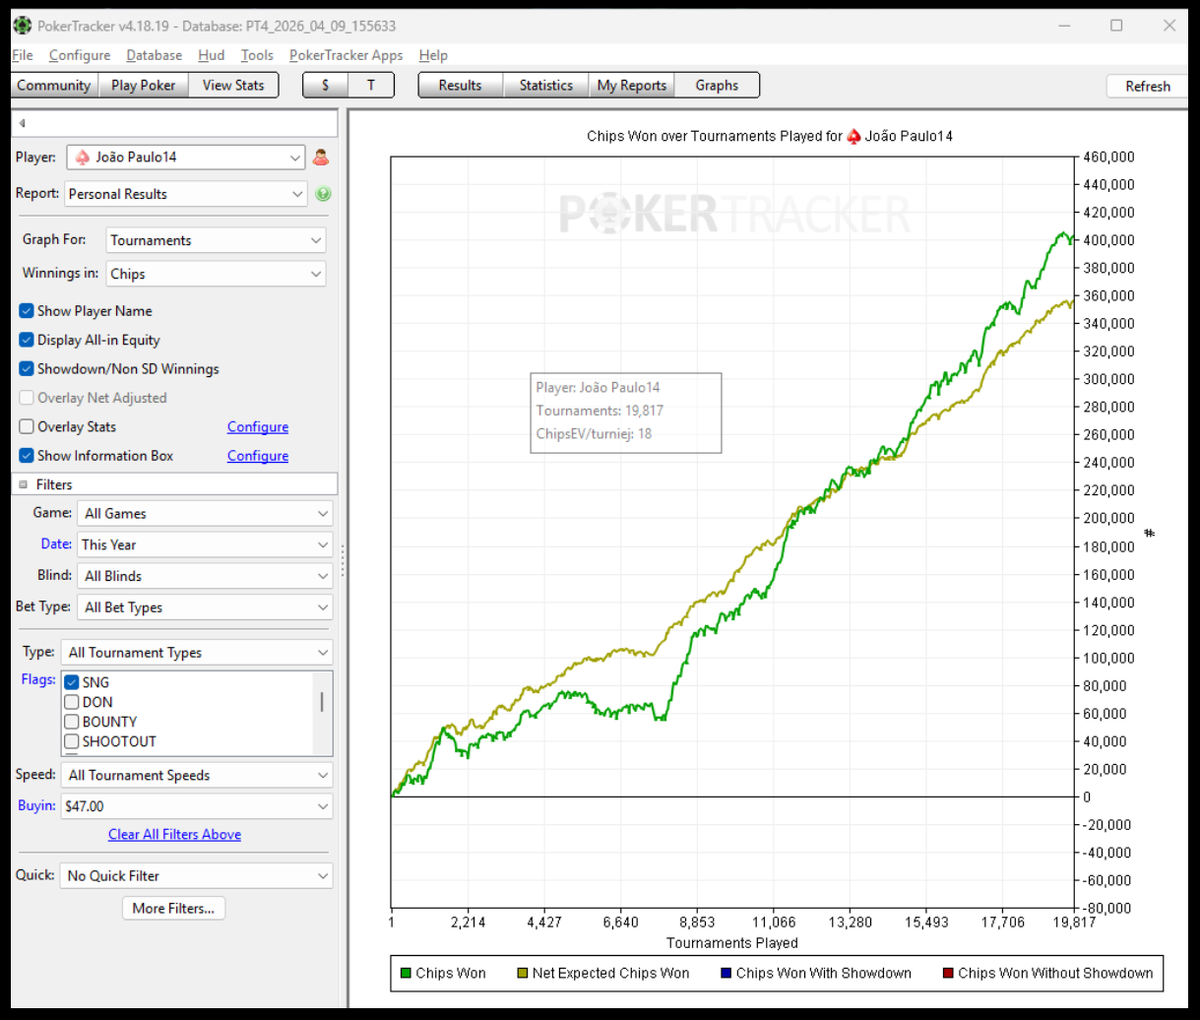This screenshot has width=1200, height=1020.
Task: Open the Player dropdown João Paulo14
Action: click(x=186, y=157)
